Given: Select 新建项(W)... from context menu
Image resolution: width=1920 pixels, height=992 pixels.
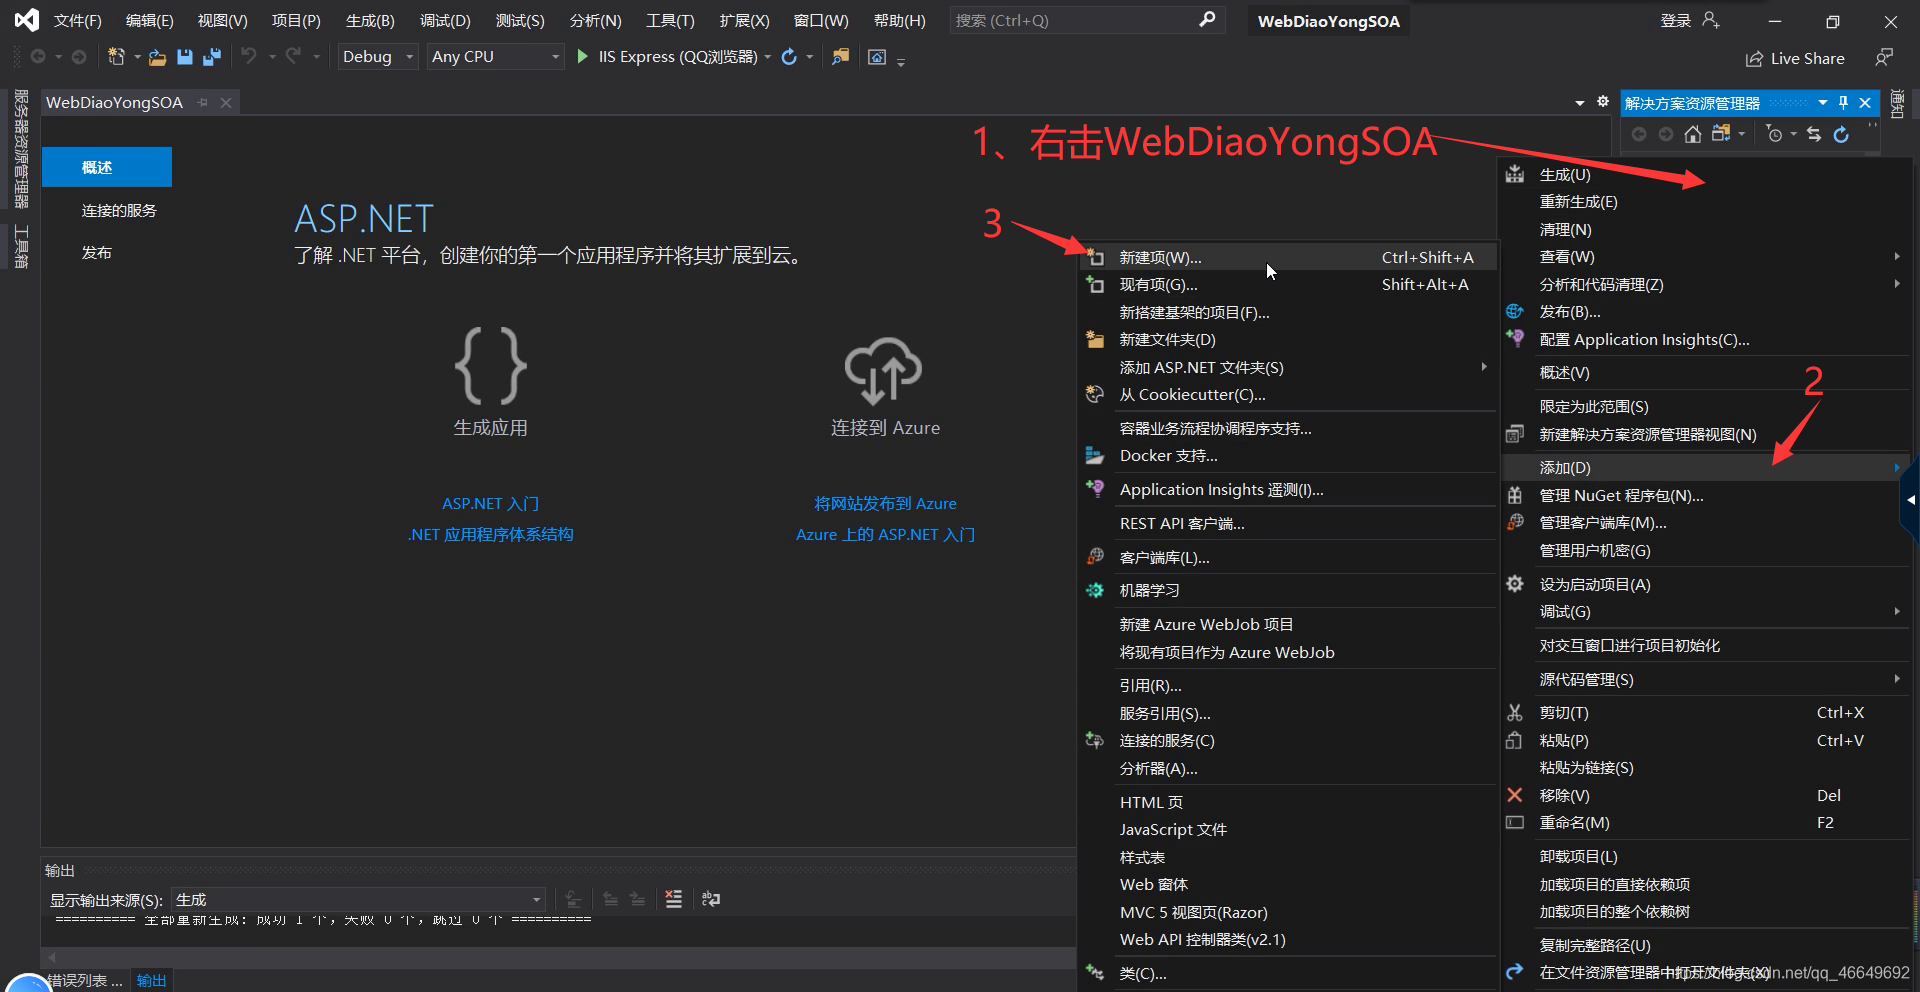Looking at the screenshot, I should [x=1288, y=257].
